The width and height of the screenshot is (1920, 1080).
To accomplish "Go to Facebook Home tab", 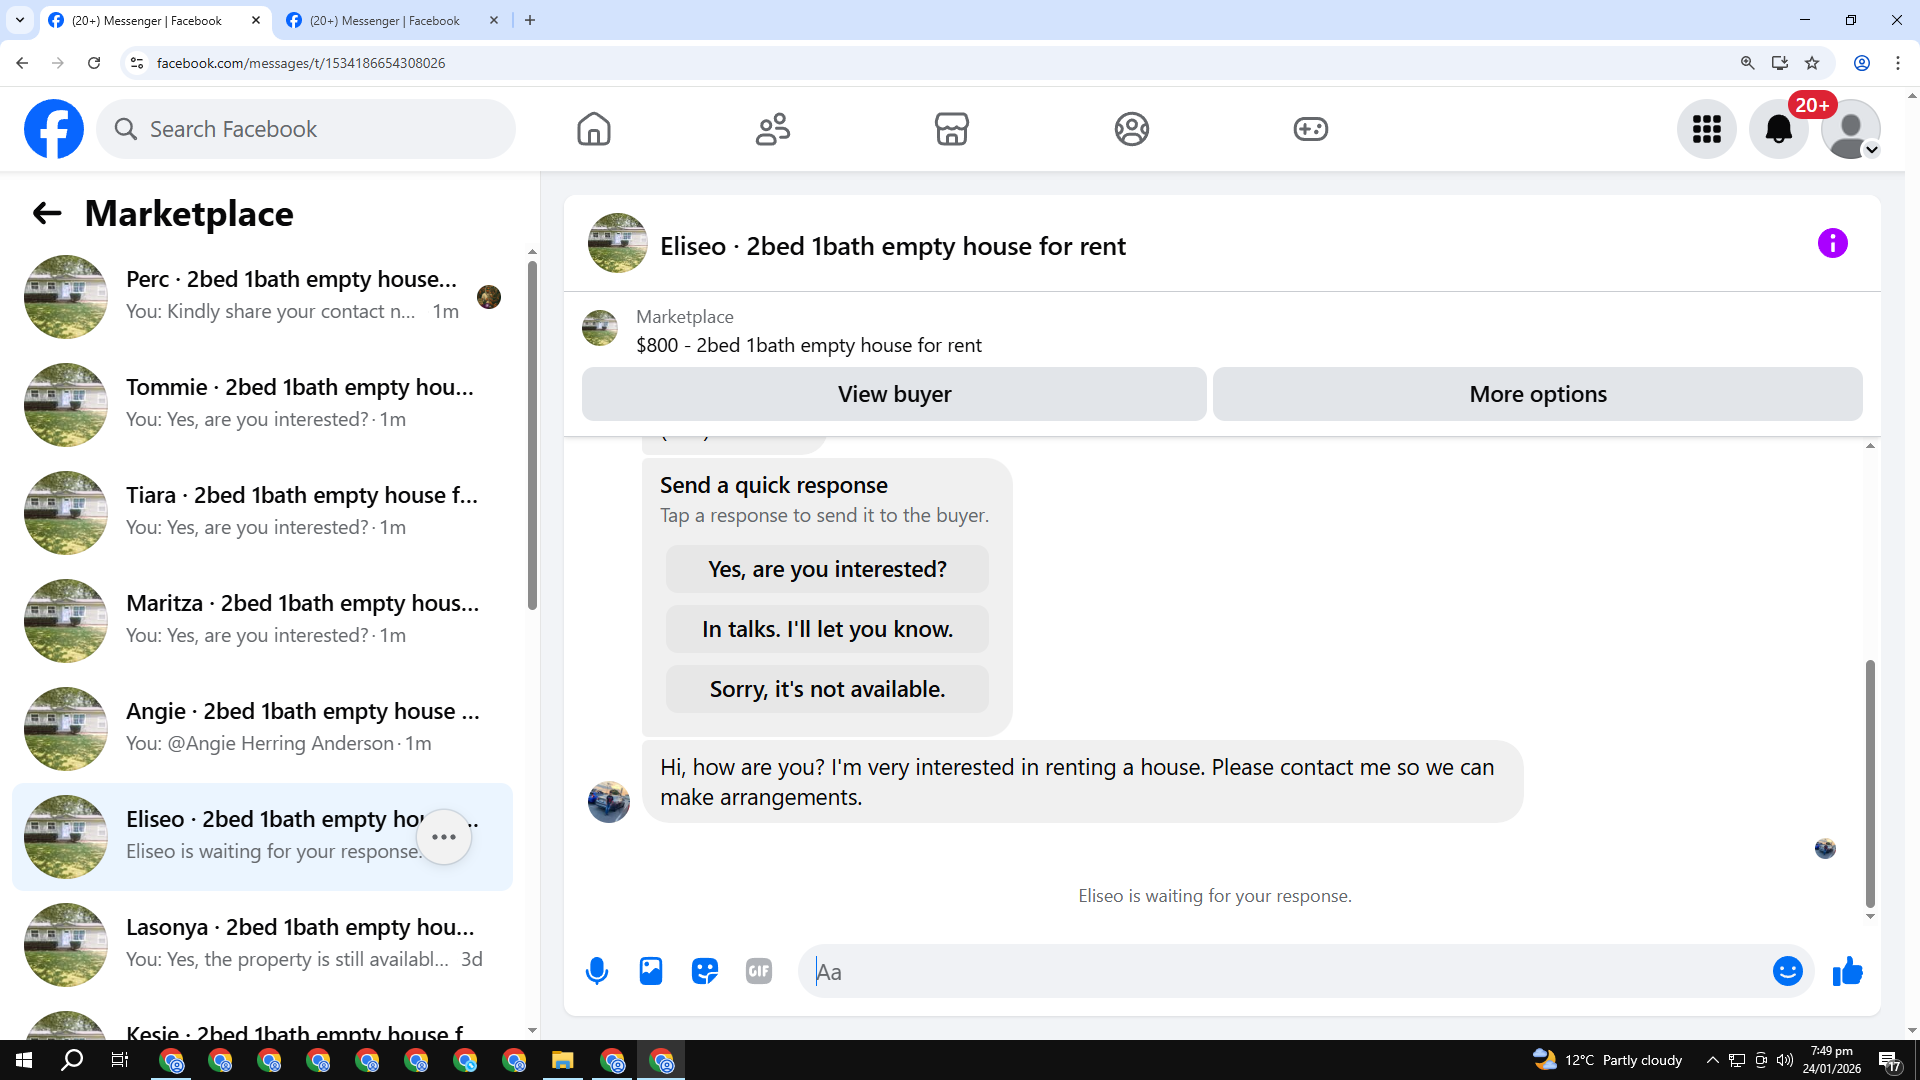I will [x=593, y=129].
